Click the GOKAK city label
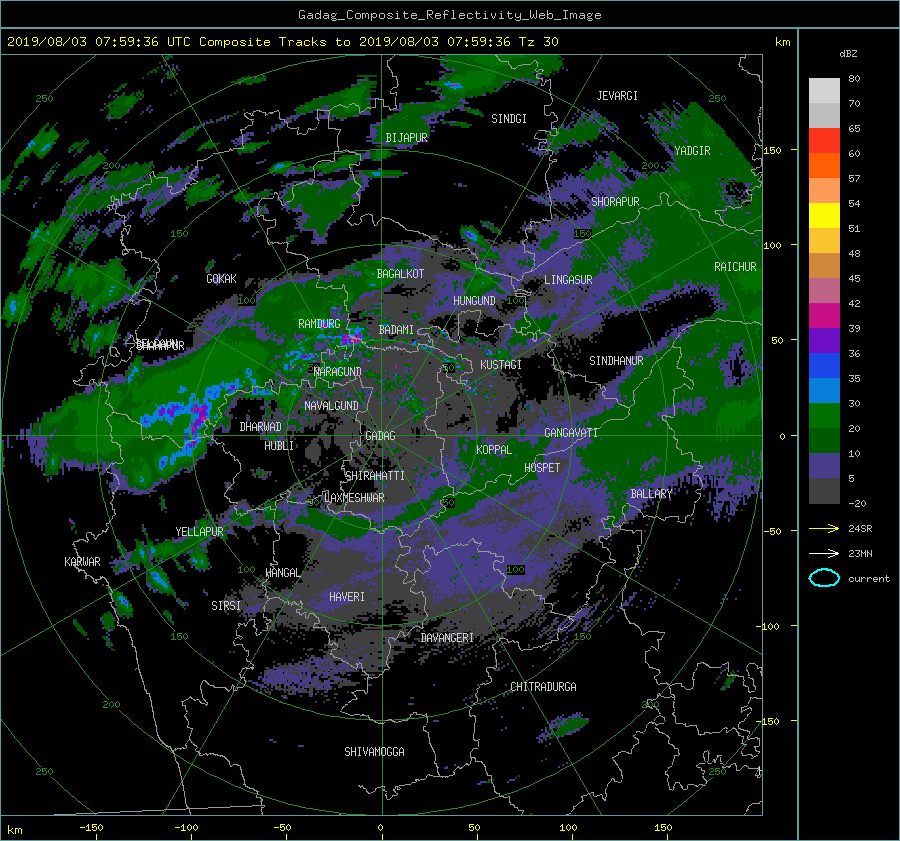 tap(221, 279)
